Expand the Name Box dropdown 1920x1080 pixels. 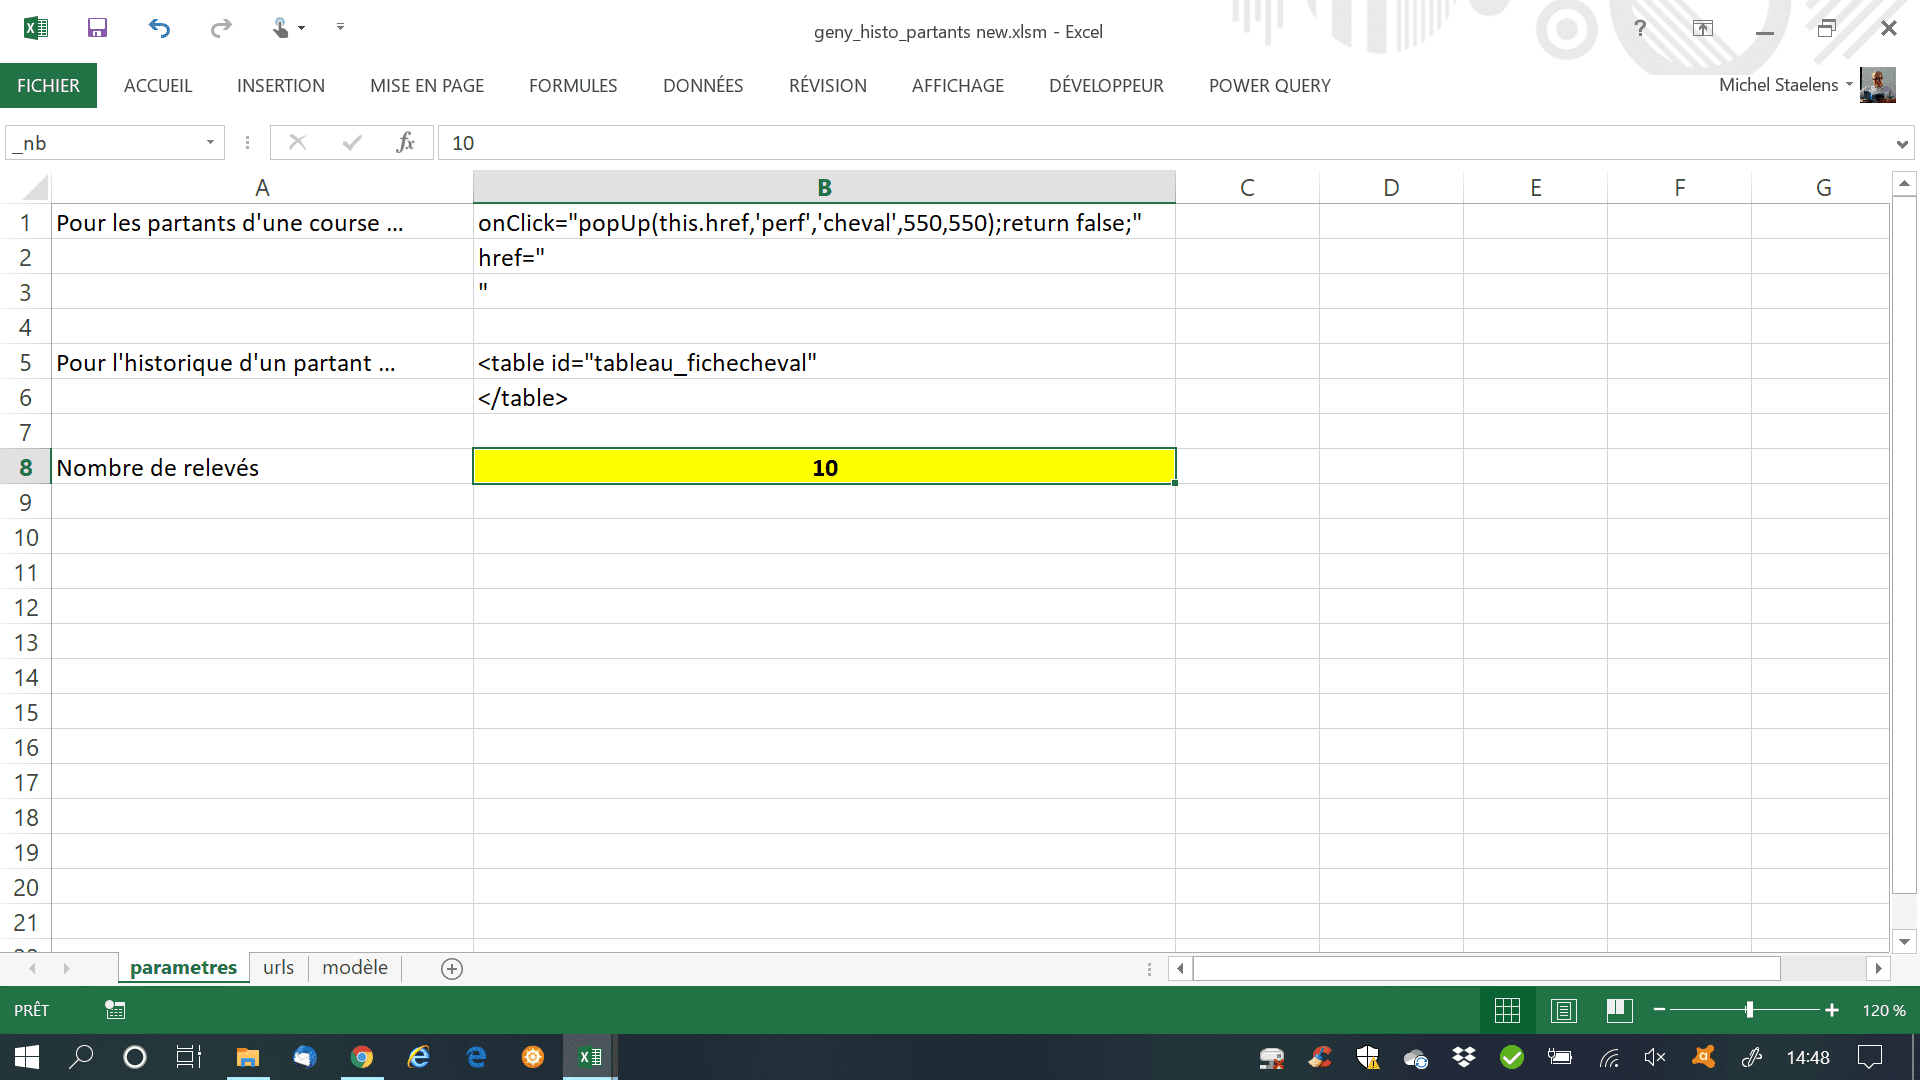pos(210,143)
